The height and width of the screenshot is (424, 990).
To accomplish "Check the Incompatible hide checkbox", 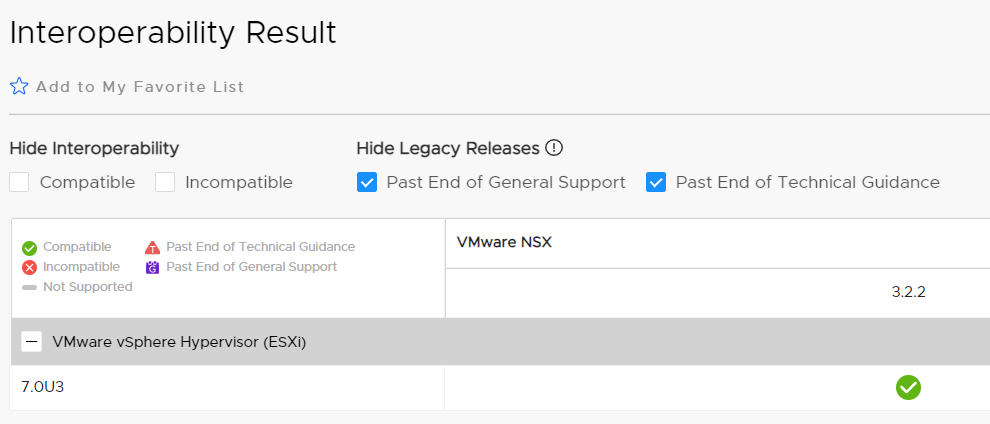I will pyautogui.click(x=165, y=182).
